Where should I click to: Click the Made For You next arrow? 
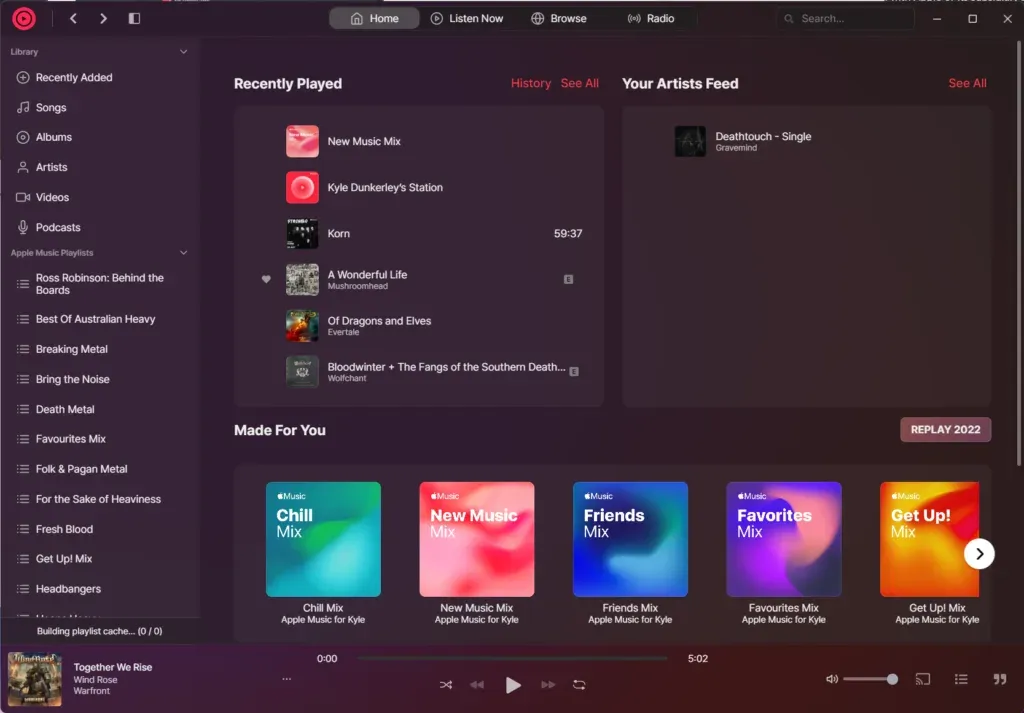[x=979, y=554]
